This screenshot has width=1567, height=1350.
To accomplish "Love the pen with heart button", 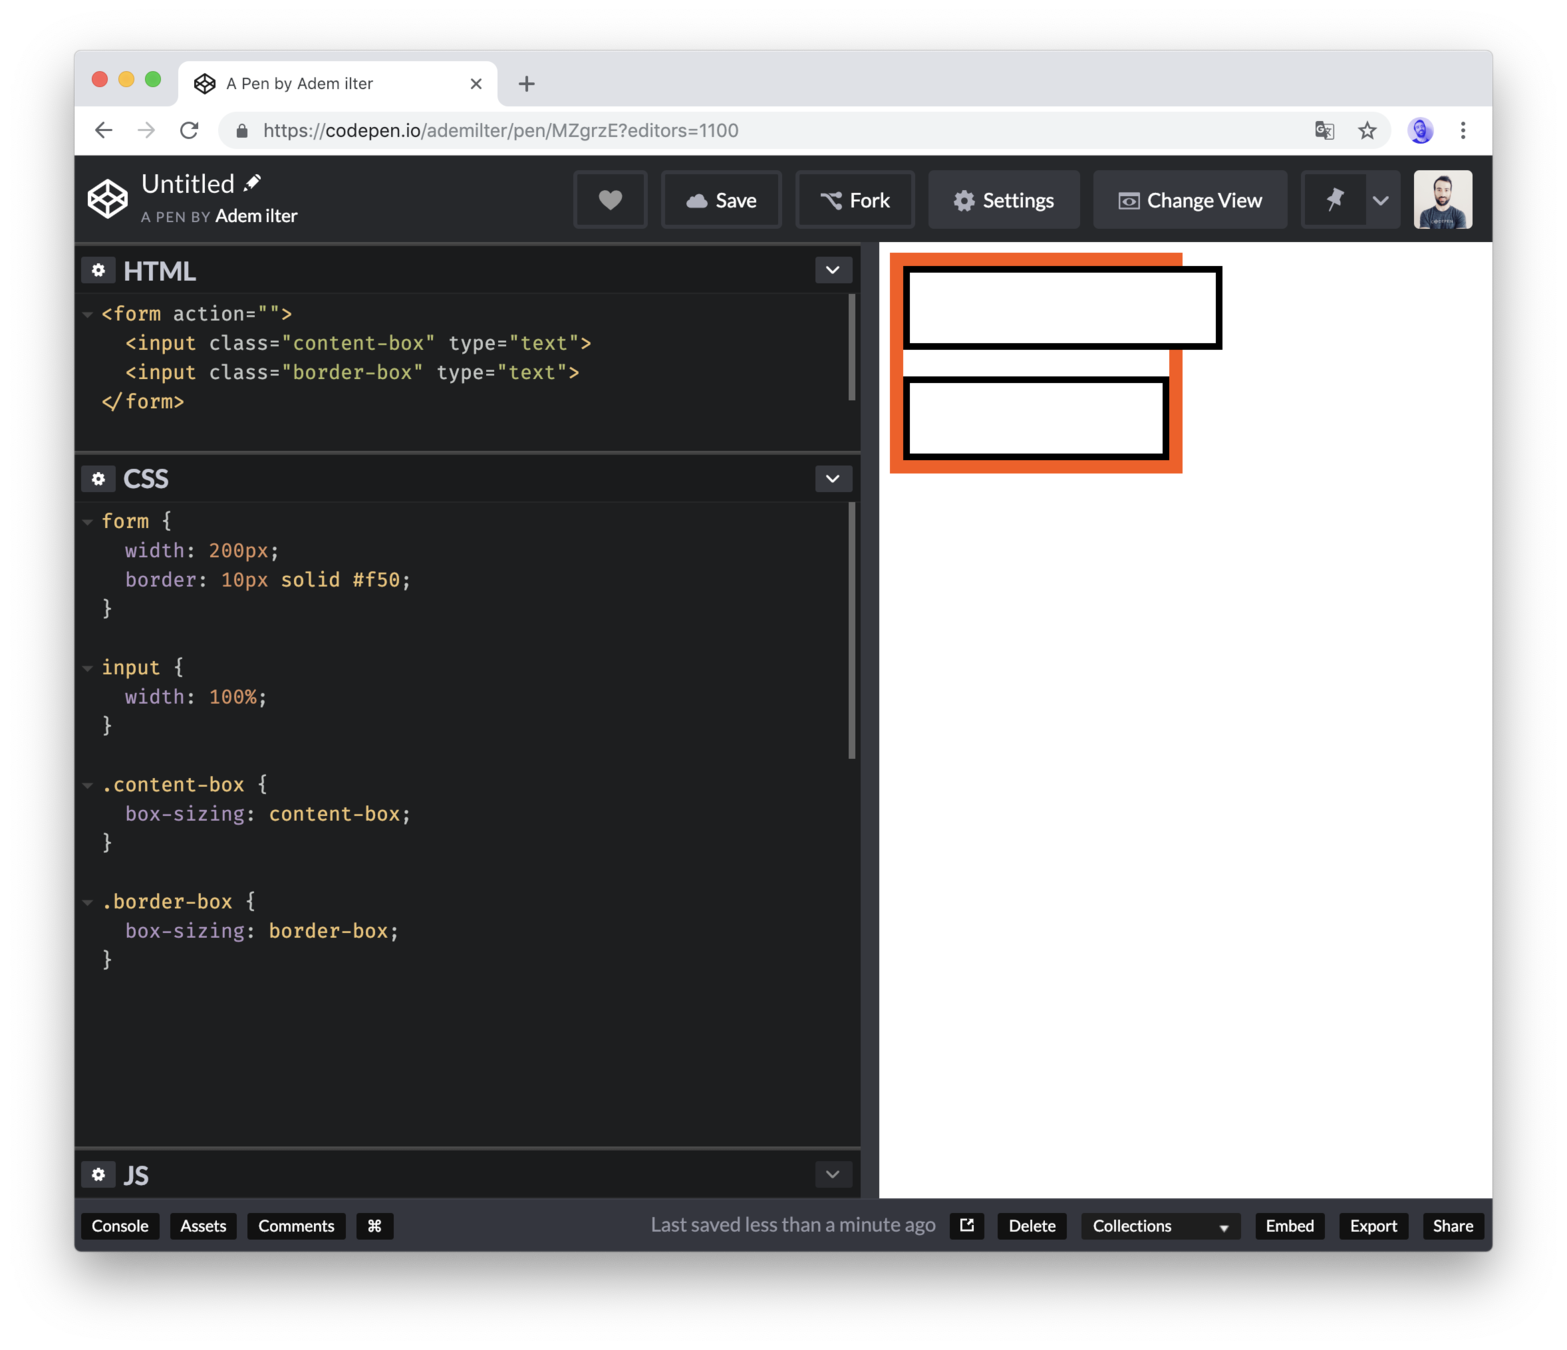I will [x=610, y=200].
